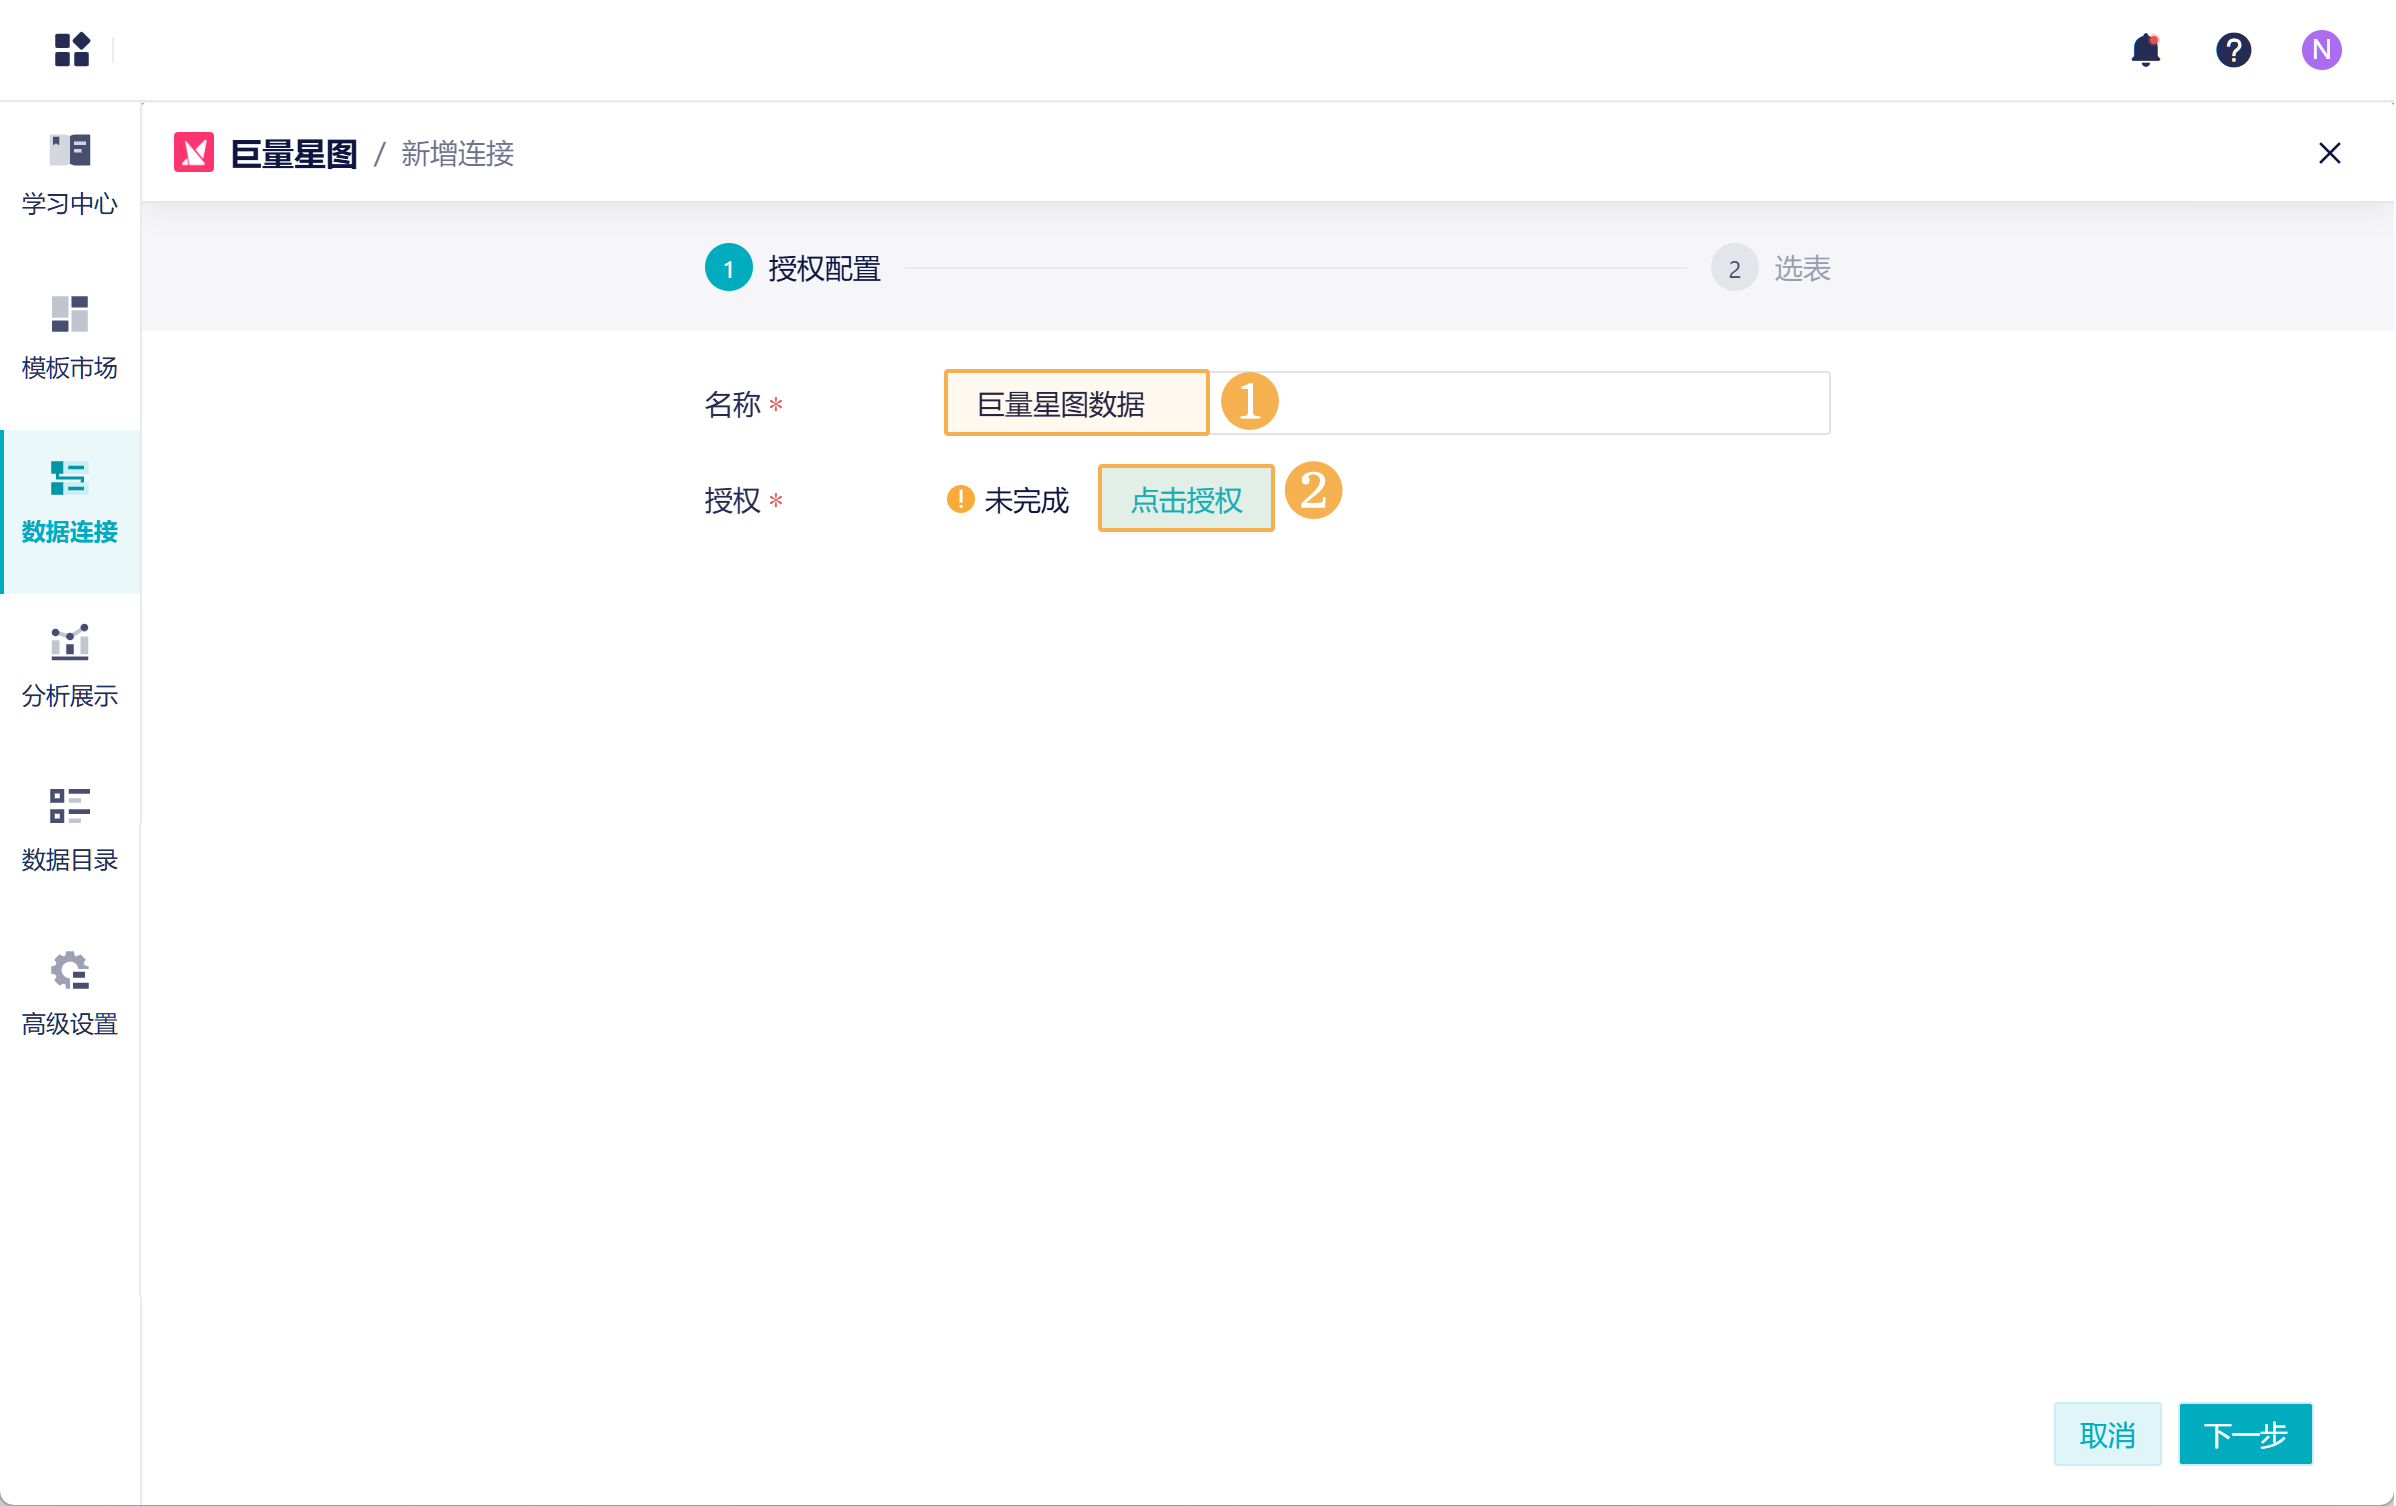The height and width of the screenshot is (1506, 2396).
Task: Click the help question mark icon
Action: 2232,49
